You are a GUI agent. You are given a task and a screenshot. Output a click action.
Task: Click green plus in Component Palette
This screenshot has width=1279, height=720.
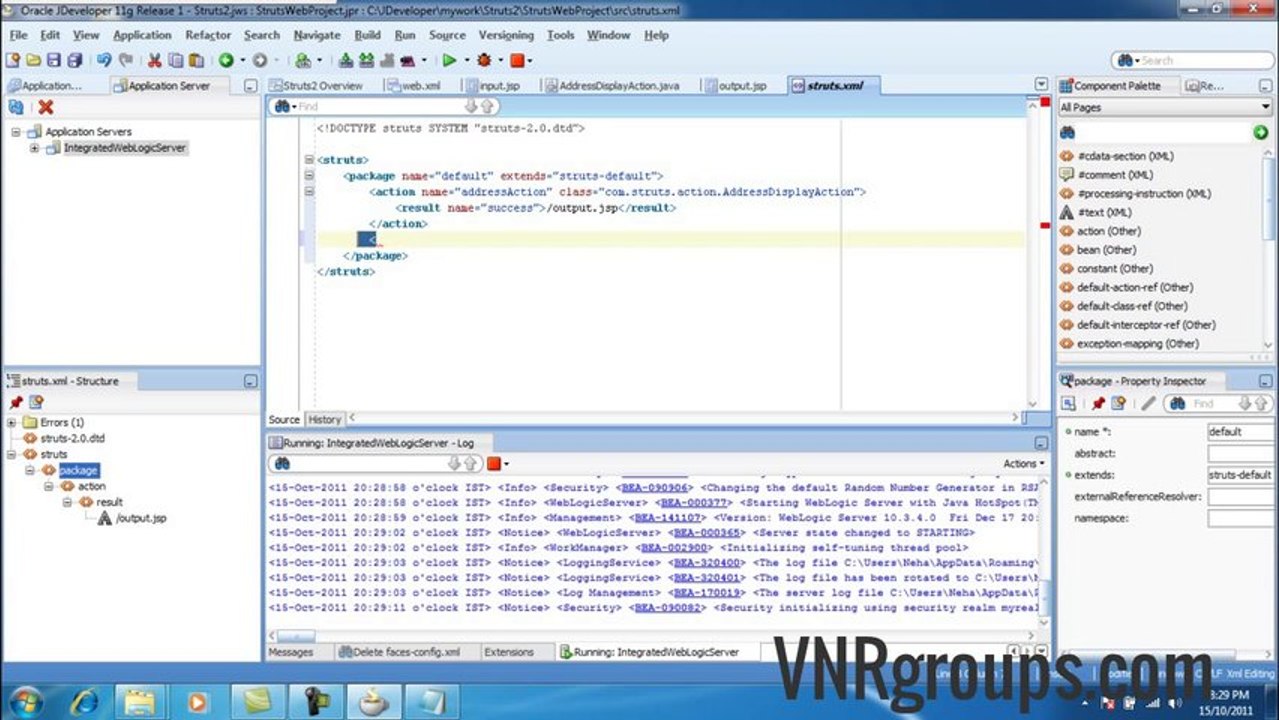coord(1261,132)
